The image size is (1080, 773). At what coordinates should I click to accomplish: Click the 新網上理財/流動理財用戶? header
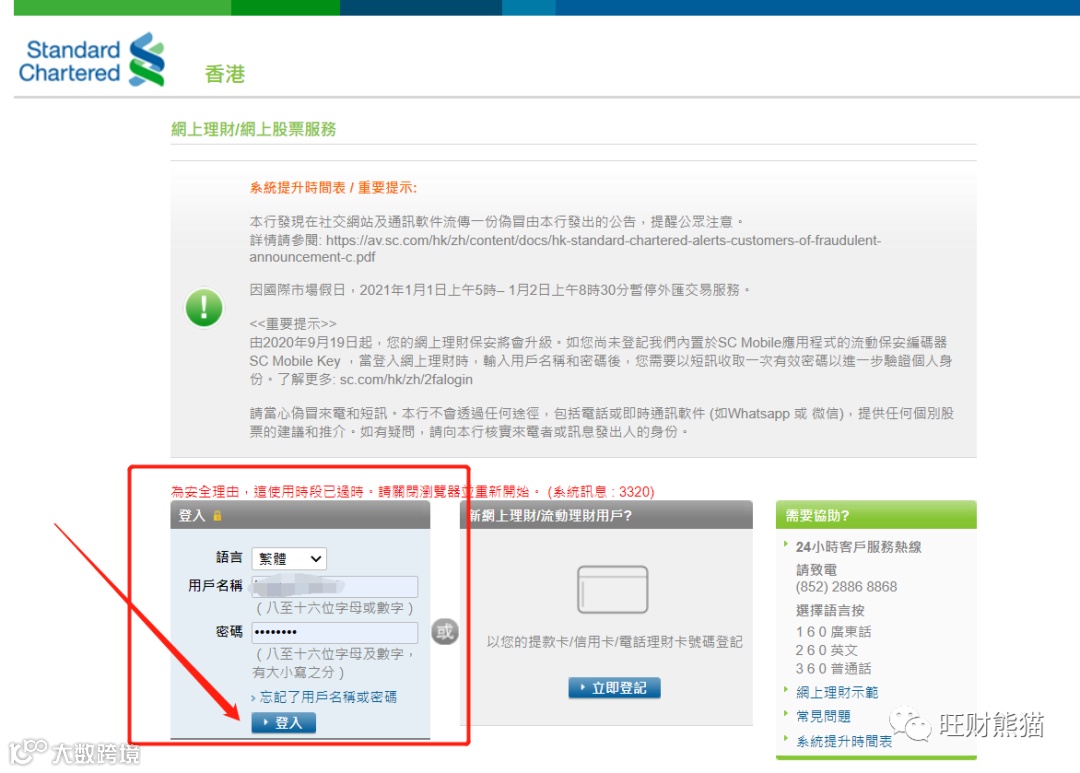pyautogui.click(x=606, y=515)
